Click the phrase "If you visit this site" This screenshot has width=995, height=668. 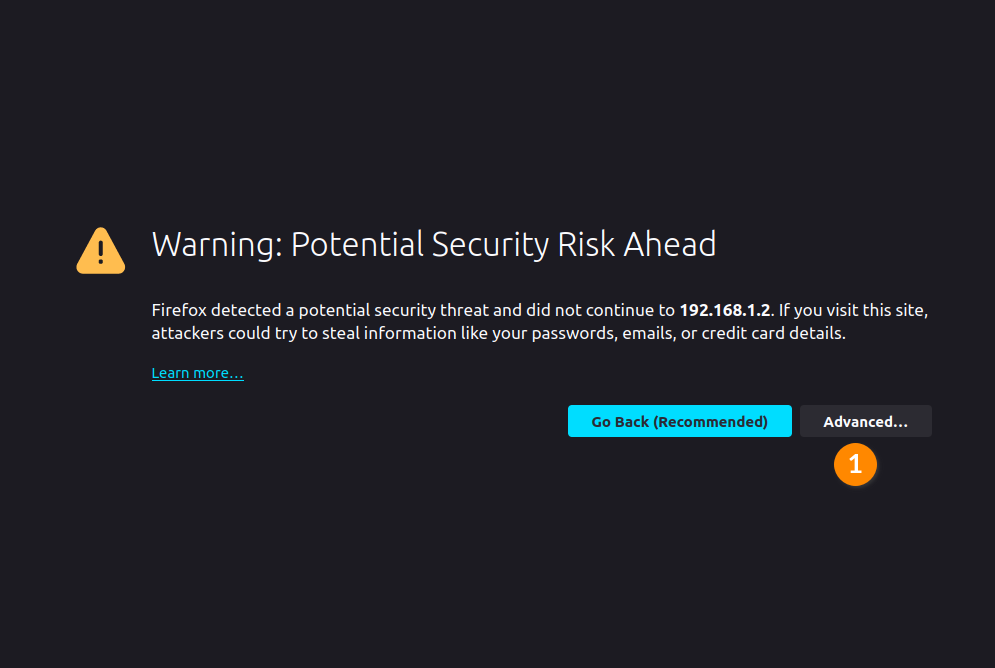850,310
